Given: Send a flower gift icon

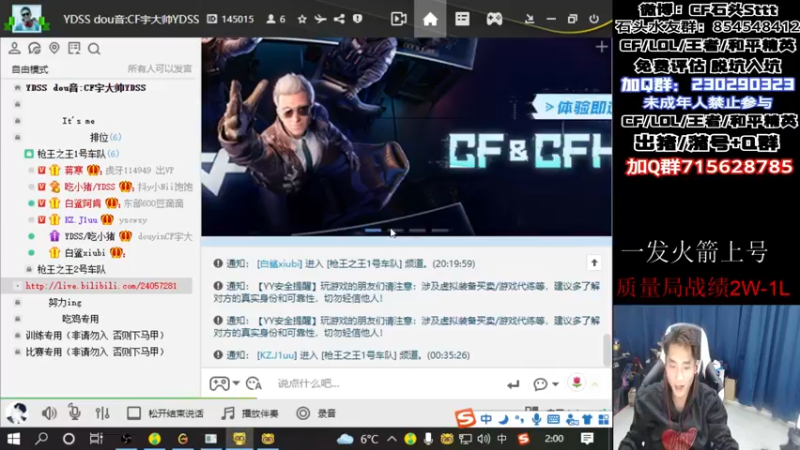Looking at the screenshot, I should (577, 383).
